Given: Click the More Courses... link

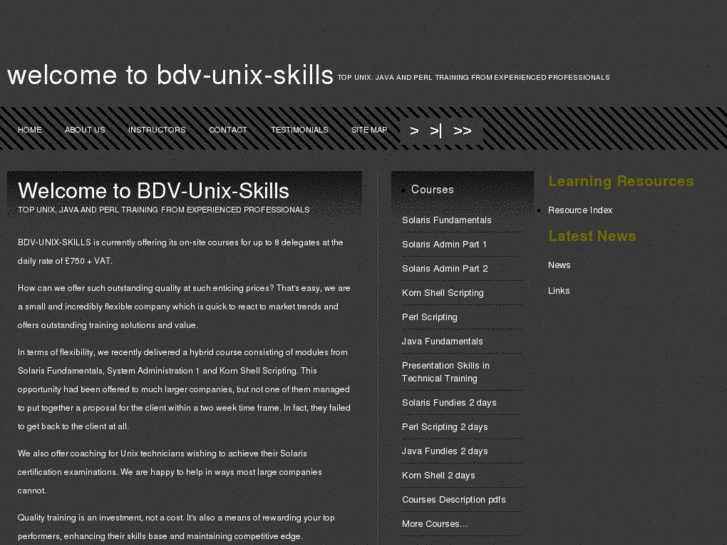Looking at the screenshot, I should (x=434, y=524).
